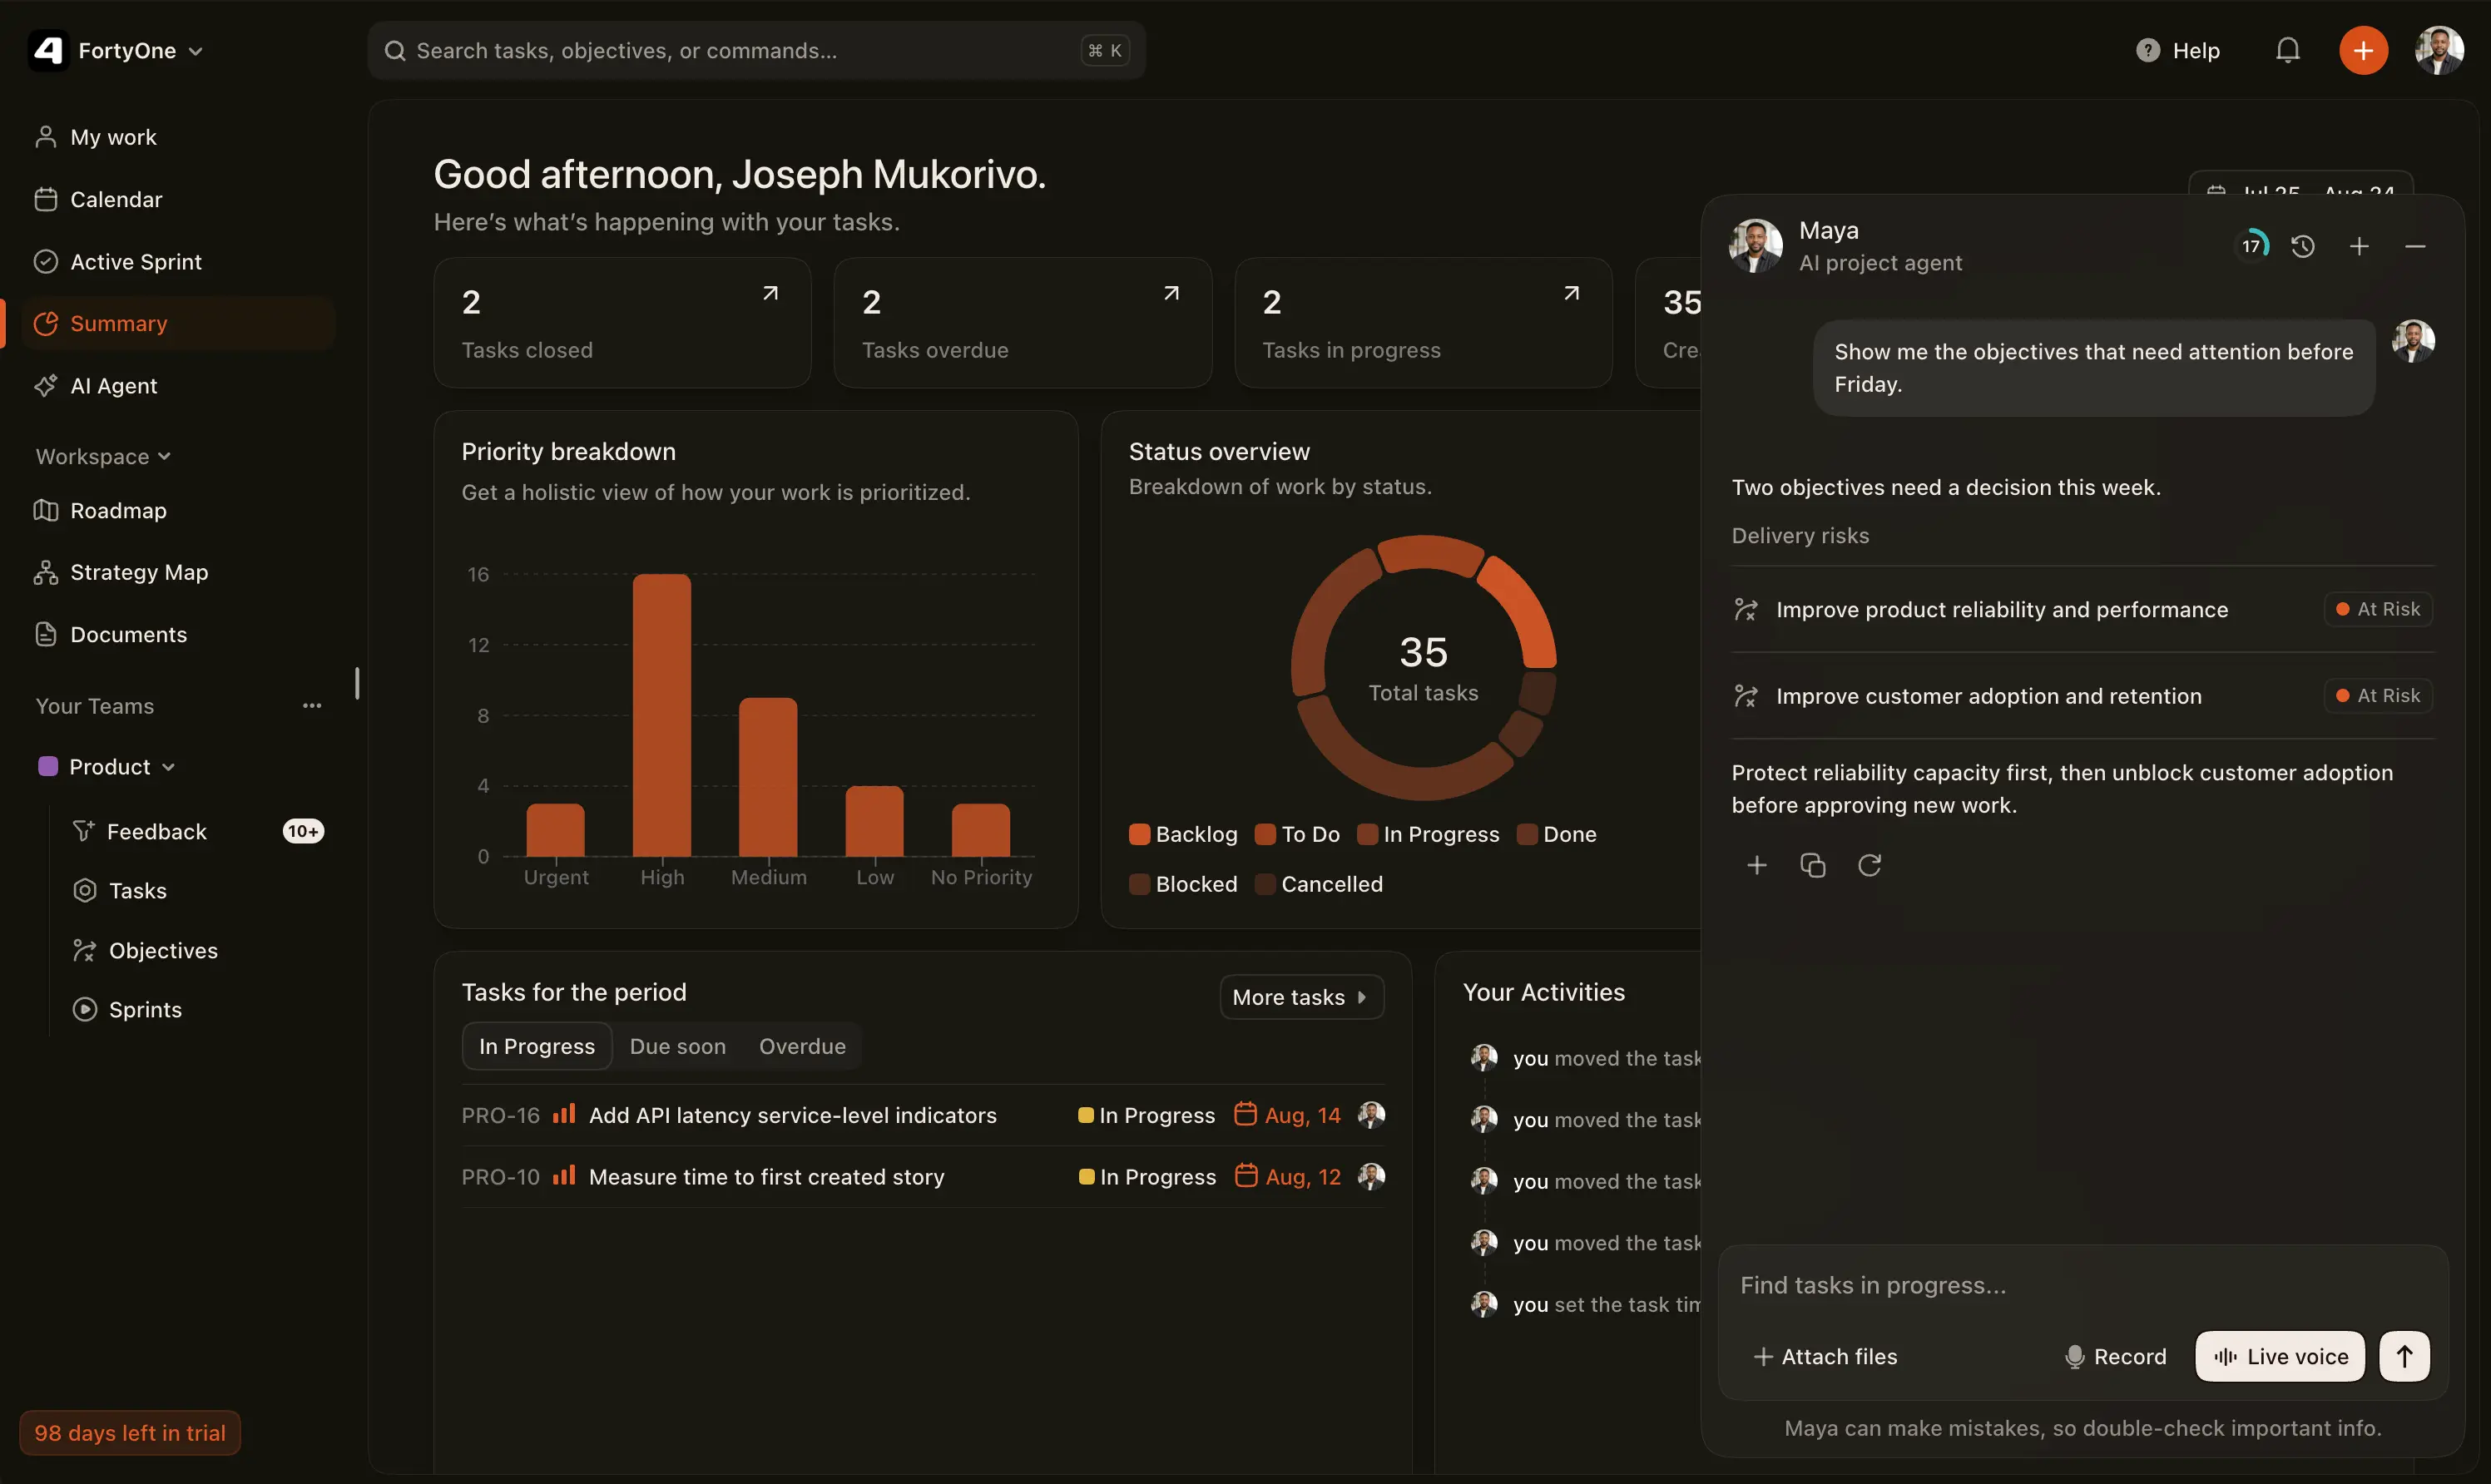The height and width of the screenshot is (1484, 2491).
Task: Open the user profile avatar menu
Action: [2439, 50]
